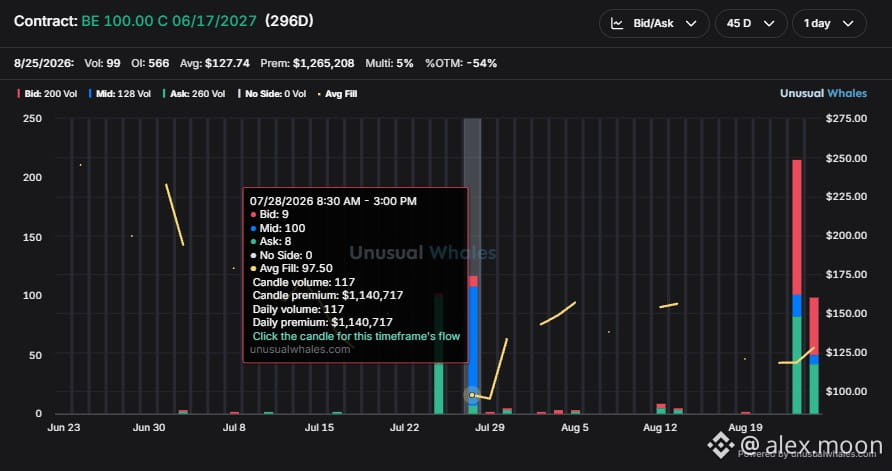892x471 pixels.
Task: Open the 45 D range dropdown
Action: [x=750, y=23]
